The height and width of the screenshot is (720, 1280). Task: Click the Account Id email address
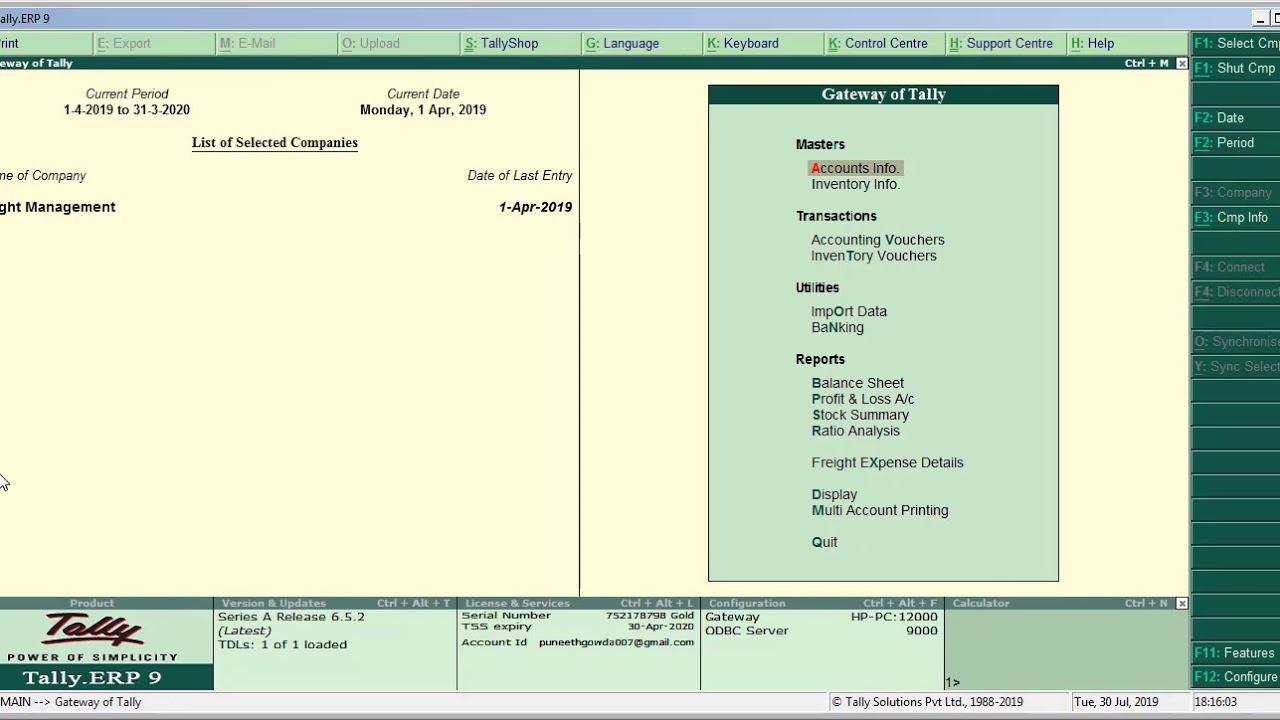tap(616, 642)
